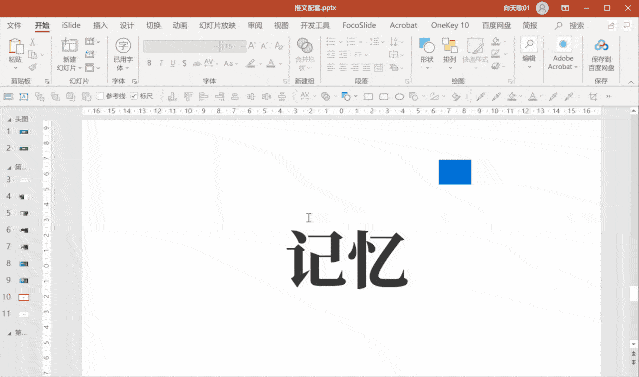Click the 已用字体 used fonts icon

123,46
